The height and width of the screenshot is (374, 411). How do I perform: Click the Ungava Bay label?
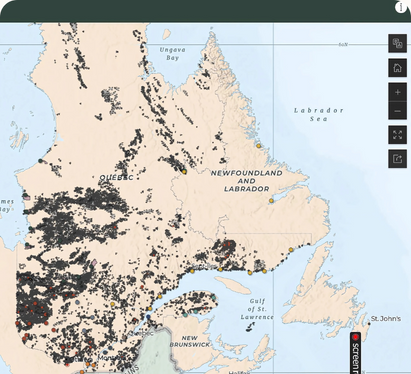click(x=172, y=54)
